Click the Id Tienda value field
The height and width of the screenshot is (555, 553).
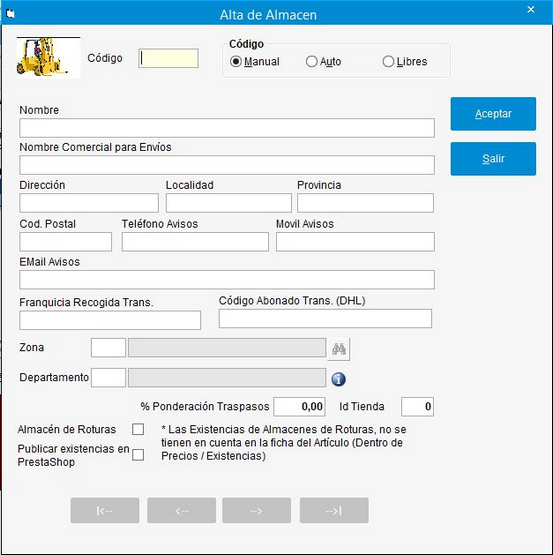tap(417, 406)
